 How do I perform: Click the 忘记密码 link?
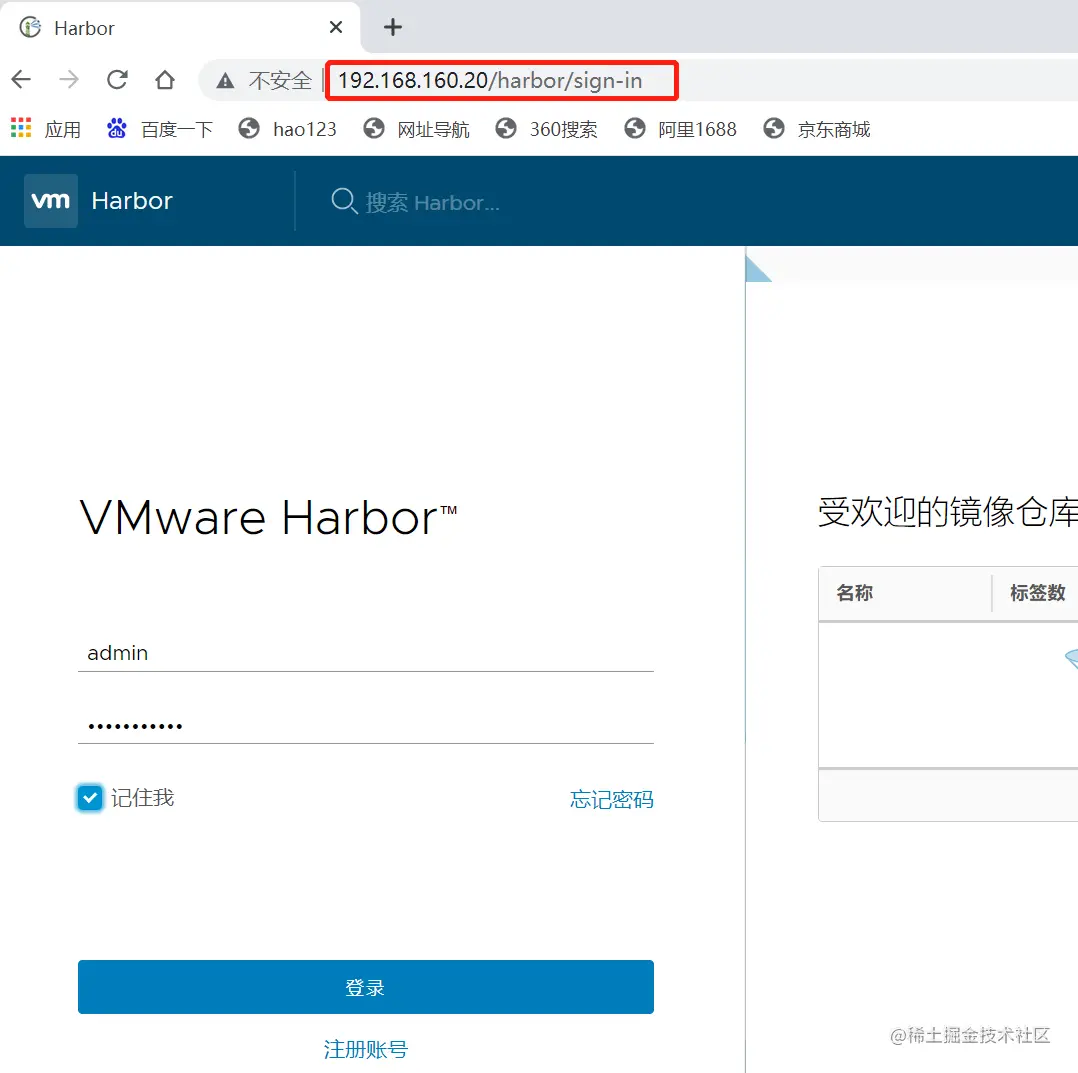point(612,799)
